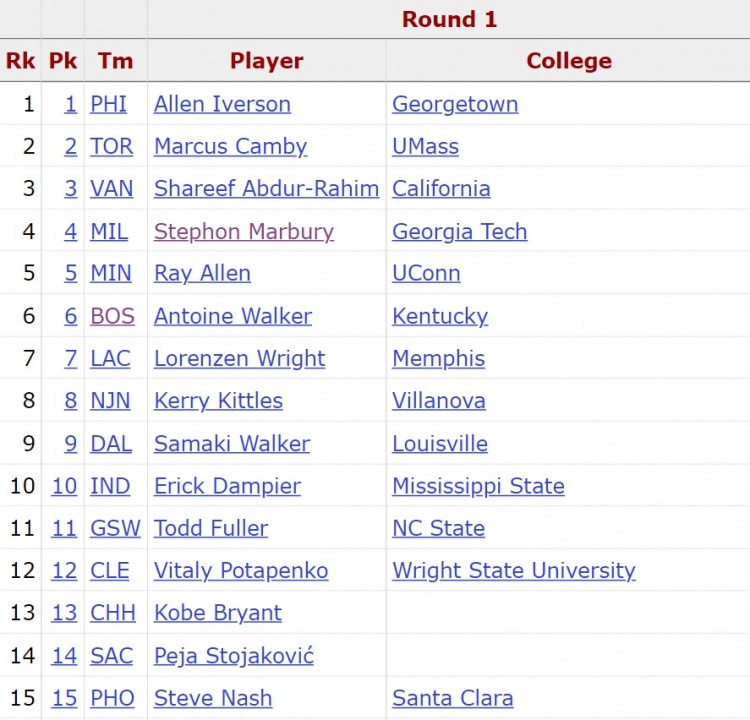Click the BOS team link
Screen dimensions: 750x720
point(112,316)
